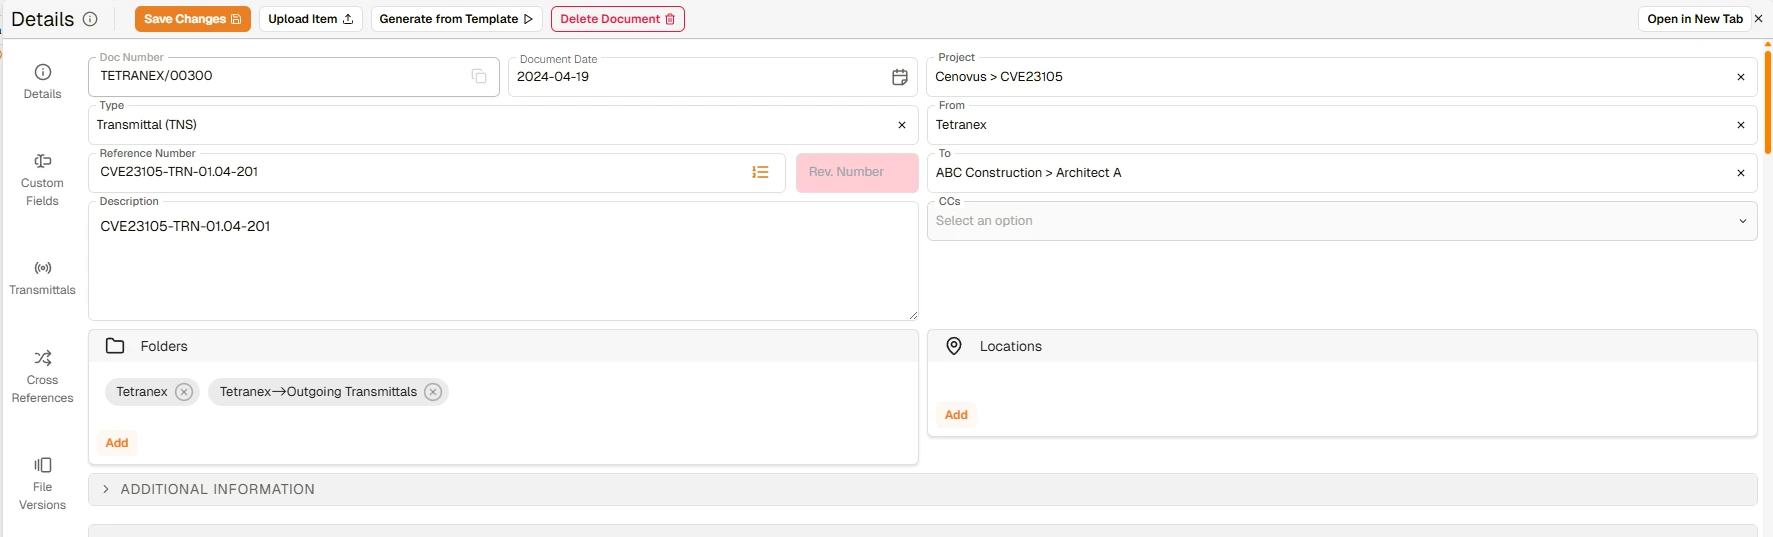This screenshot has width=1773, height=537.
Task: Clear the To field ABC Construction
Action: coord(1741,173)
